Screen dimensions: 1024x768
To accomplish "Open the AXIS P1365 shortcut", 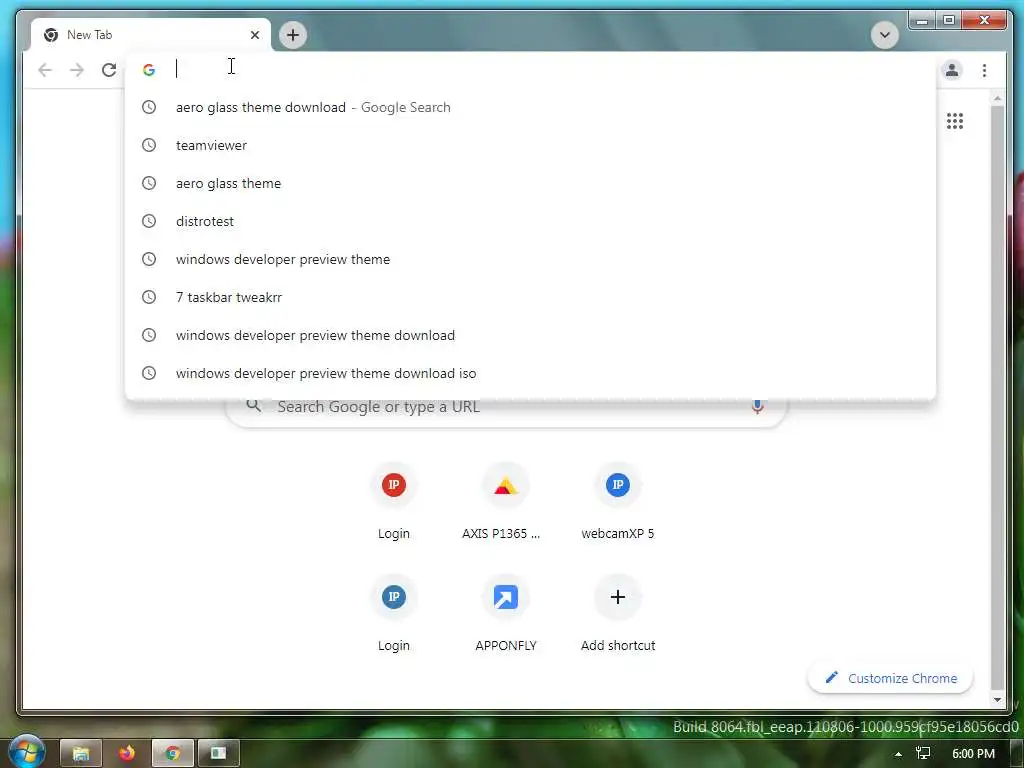I will [505, 503].
